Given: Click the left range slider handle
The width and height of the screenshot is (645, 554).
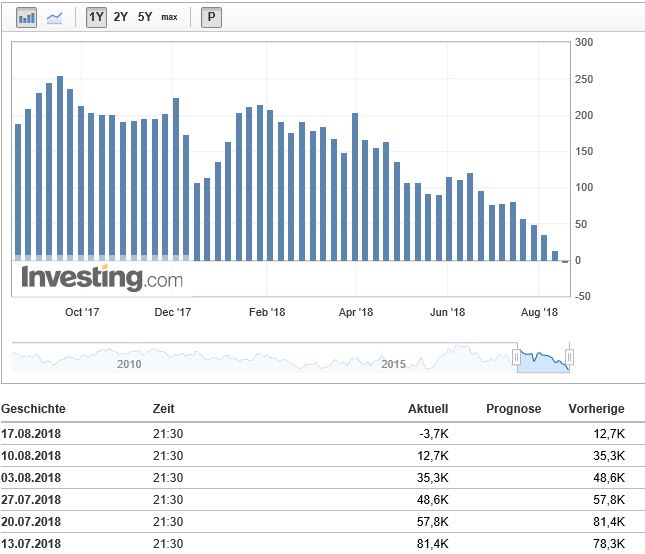Looking at the screenshot, I should click(x=517, y=357).
